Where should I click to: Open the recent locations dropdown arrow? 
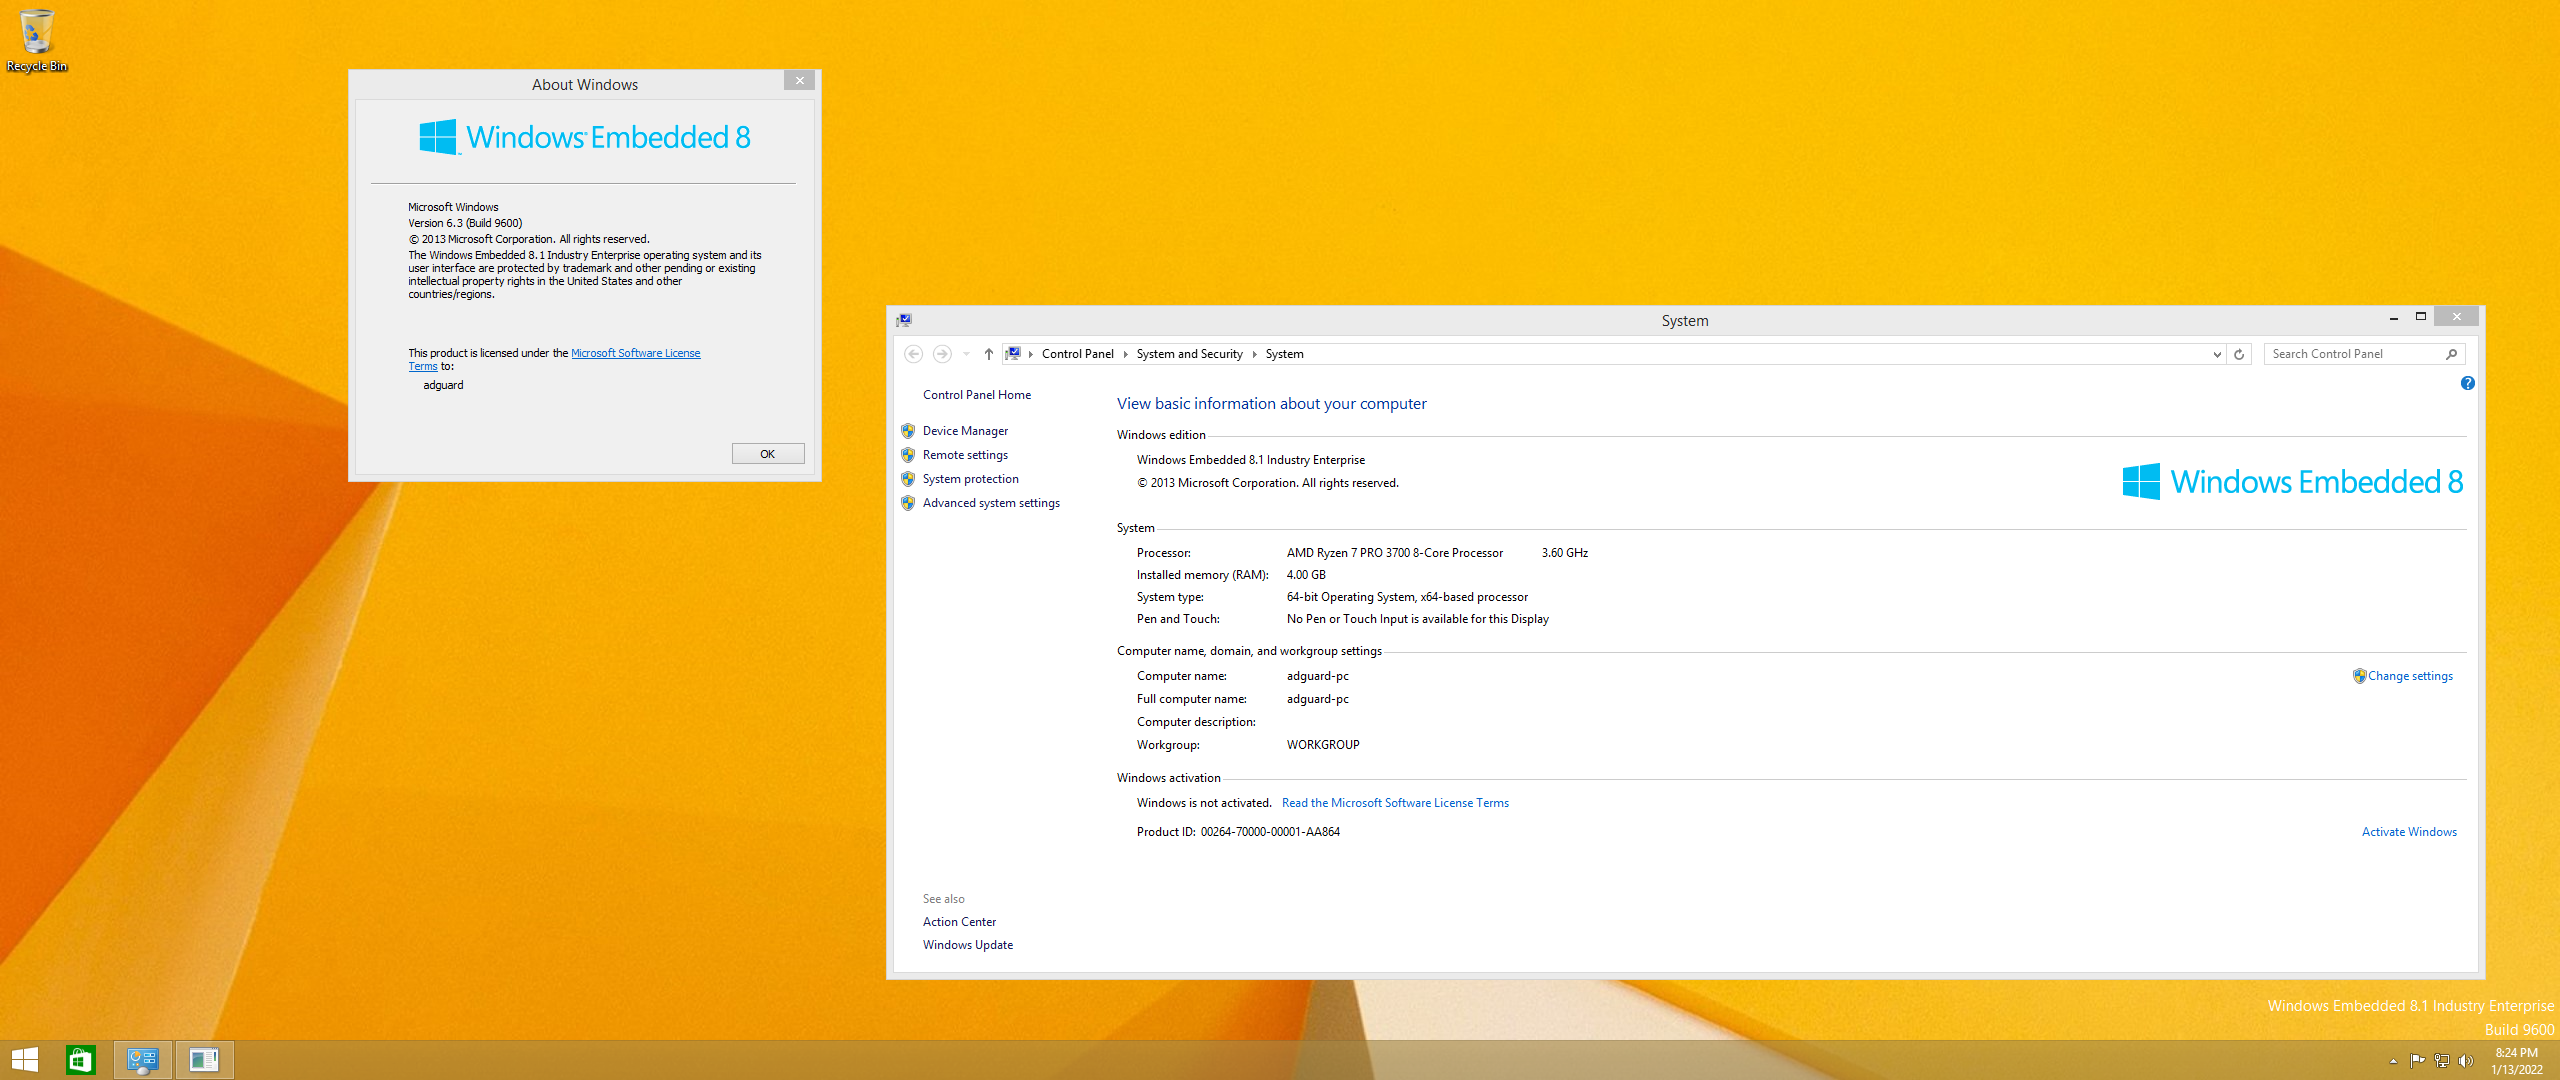coord(966,354)
